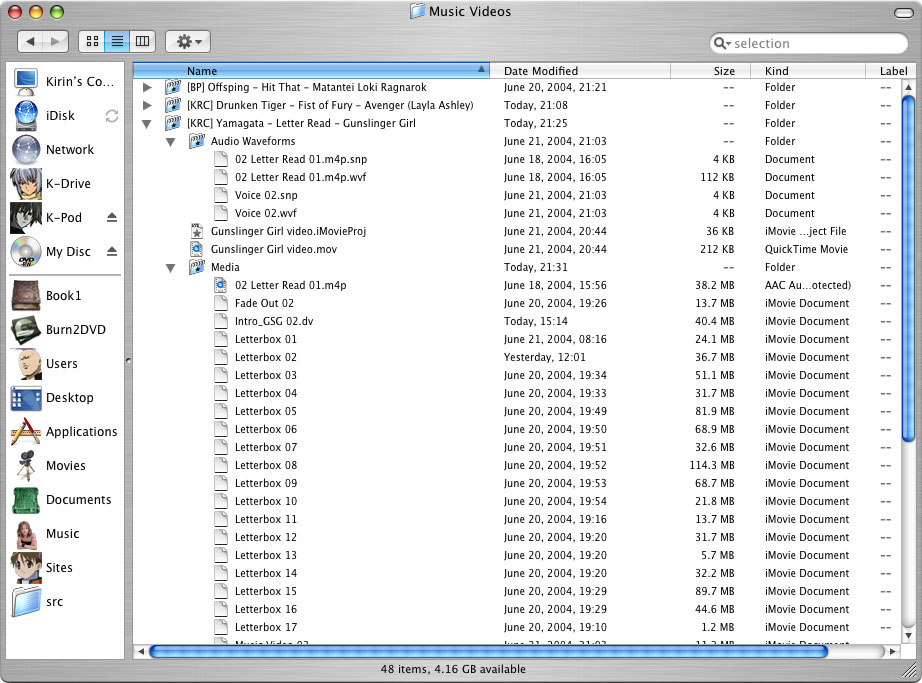This screenshot has height=683, width=922.
Task: Switch to column view mode
Action: coord(142,41)
